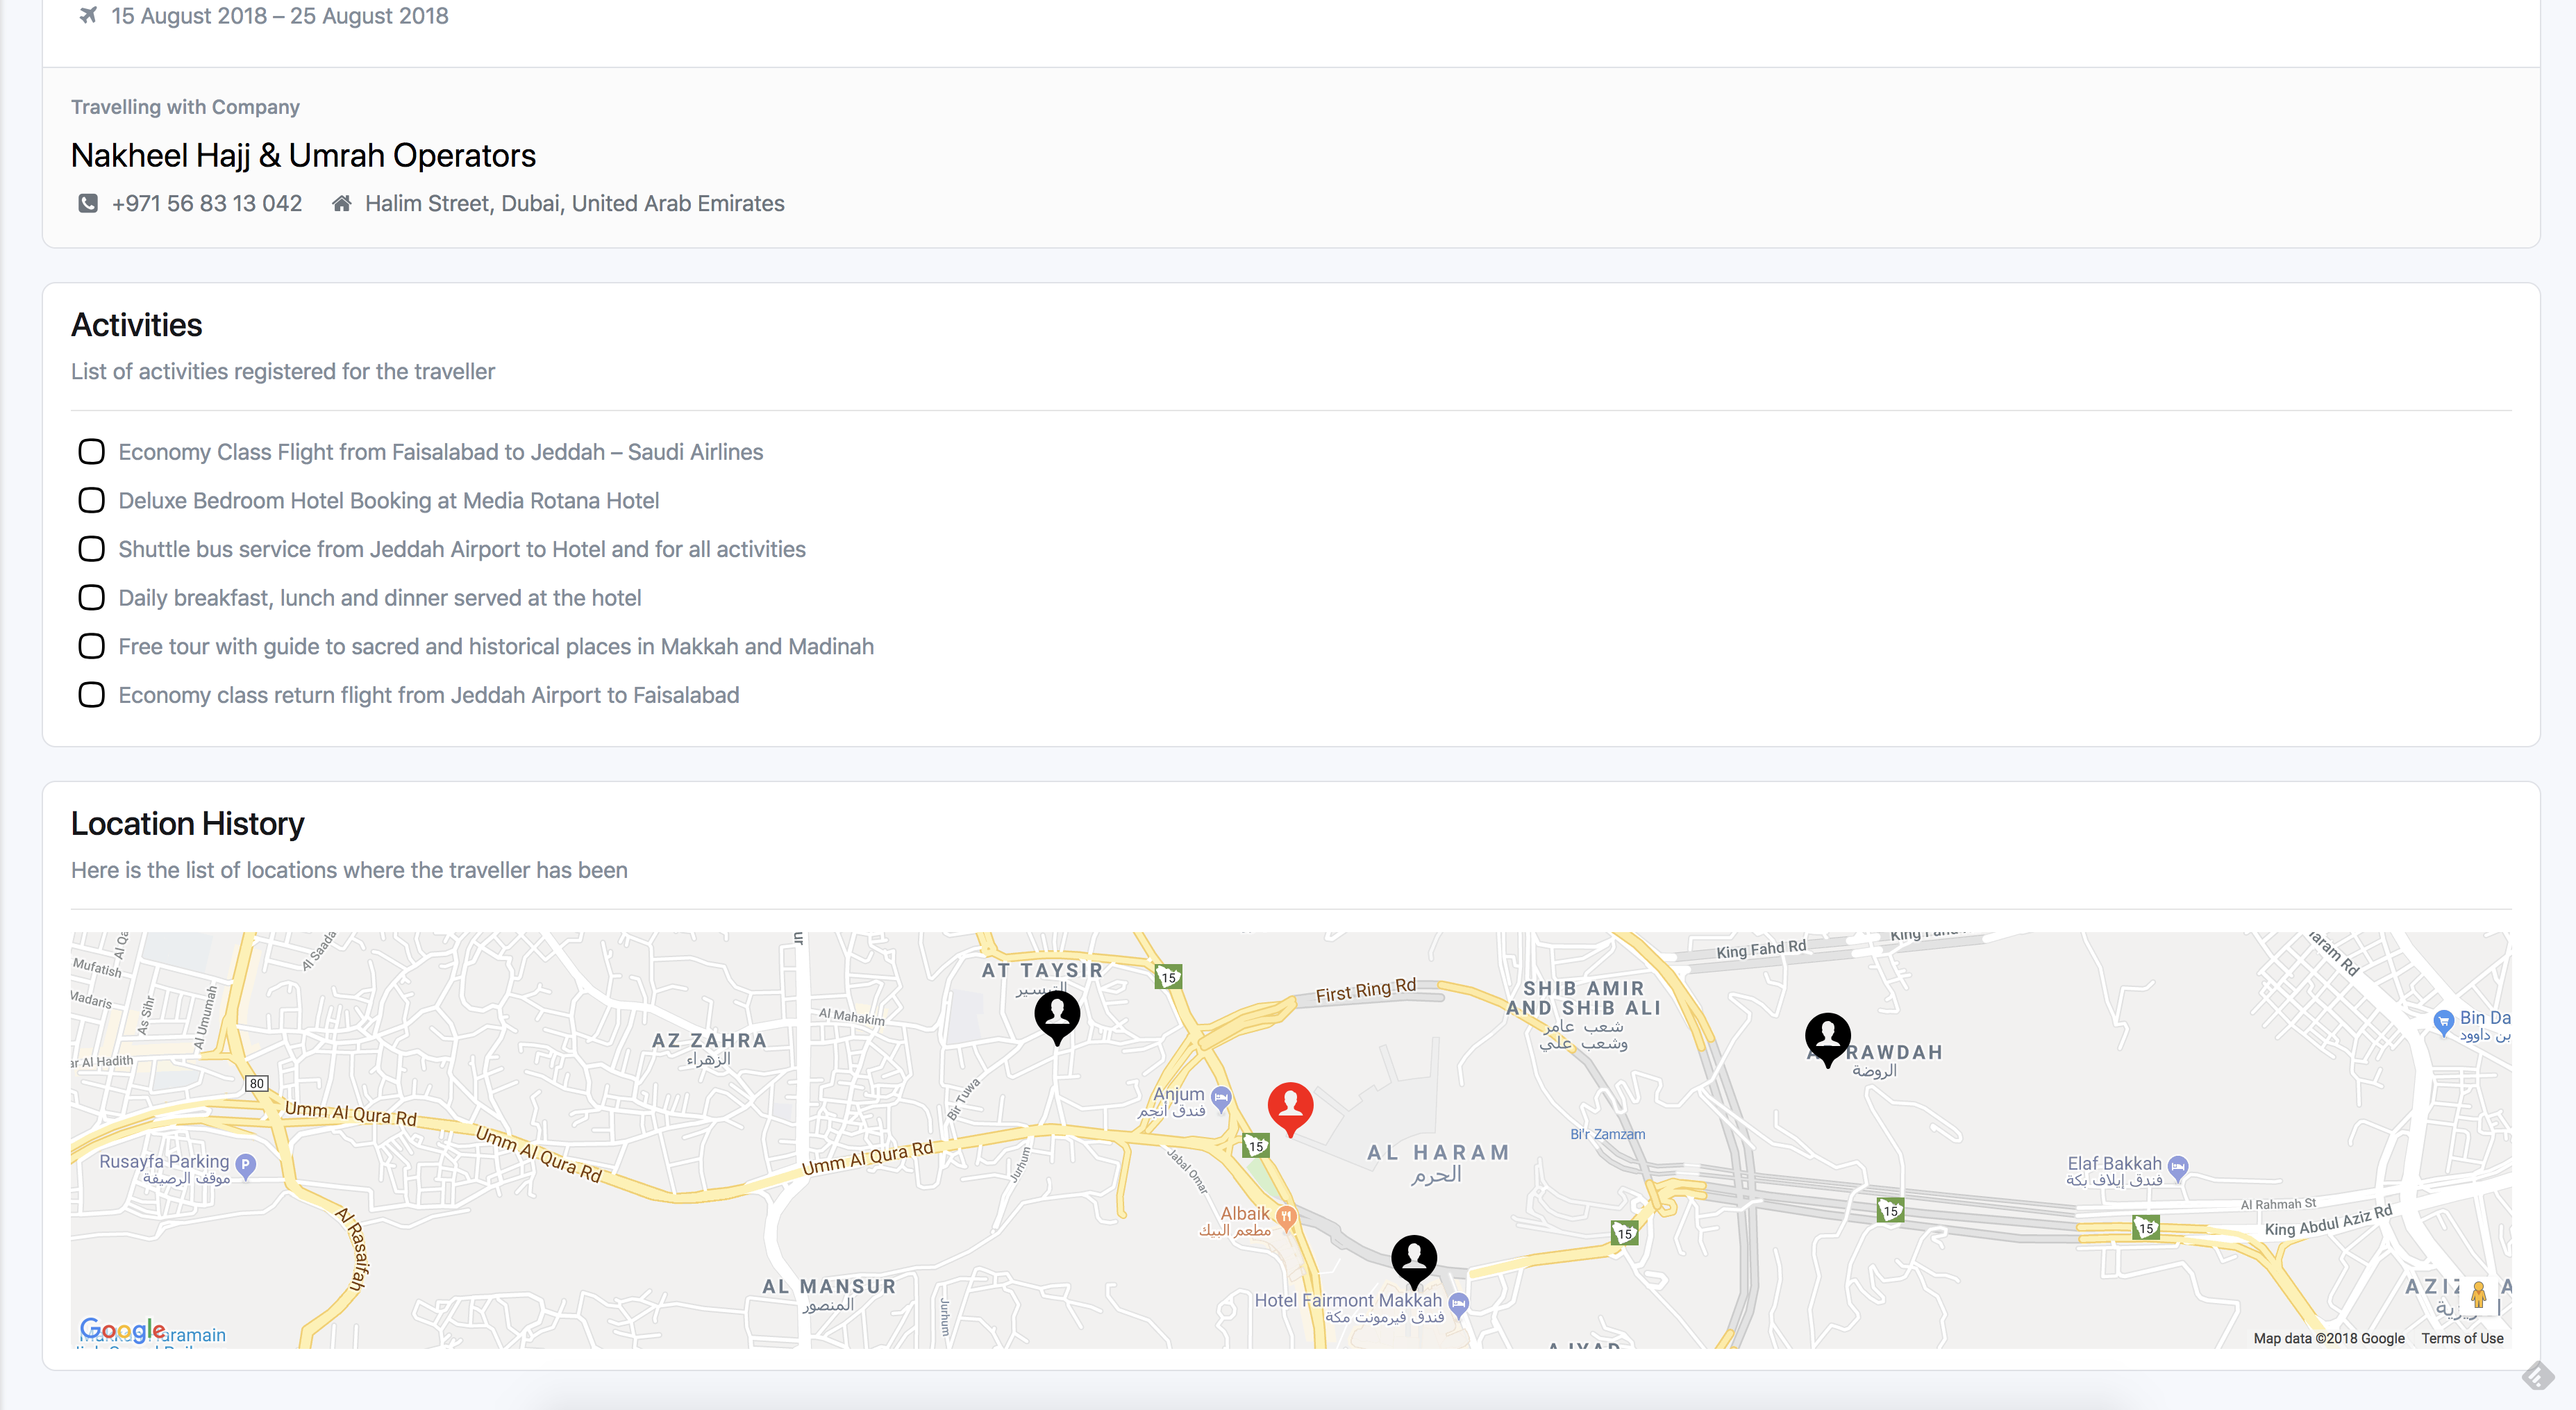2576x1410 pixels.
Task: Click the Hotel Fairmont Makkah label
Action: pyautogui.click(x=1348, y=1300)
